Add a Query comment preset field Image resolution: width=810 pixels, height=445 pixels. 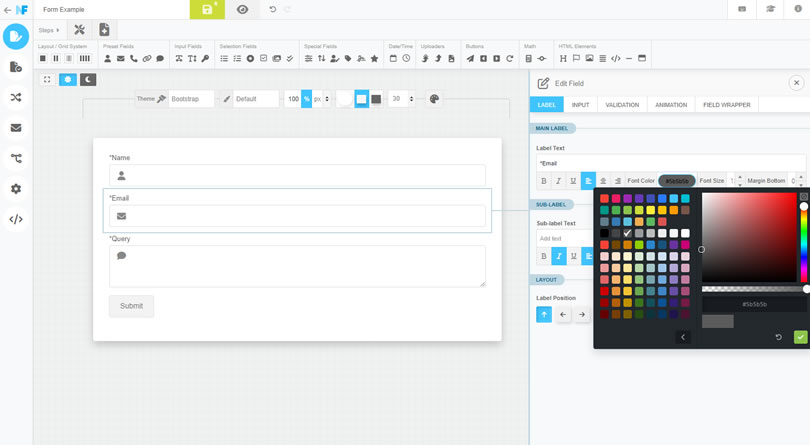[160, 58]
